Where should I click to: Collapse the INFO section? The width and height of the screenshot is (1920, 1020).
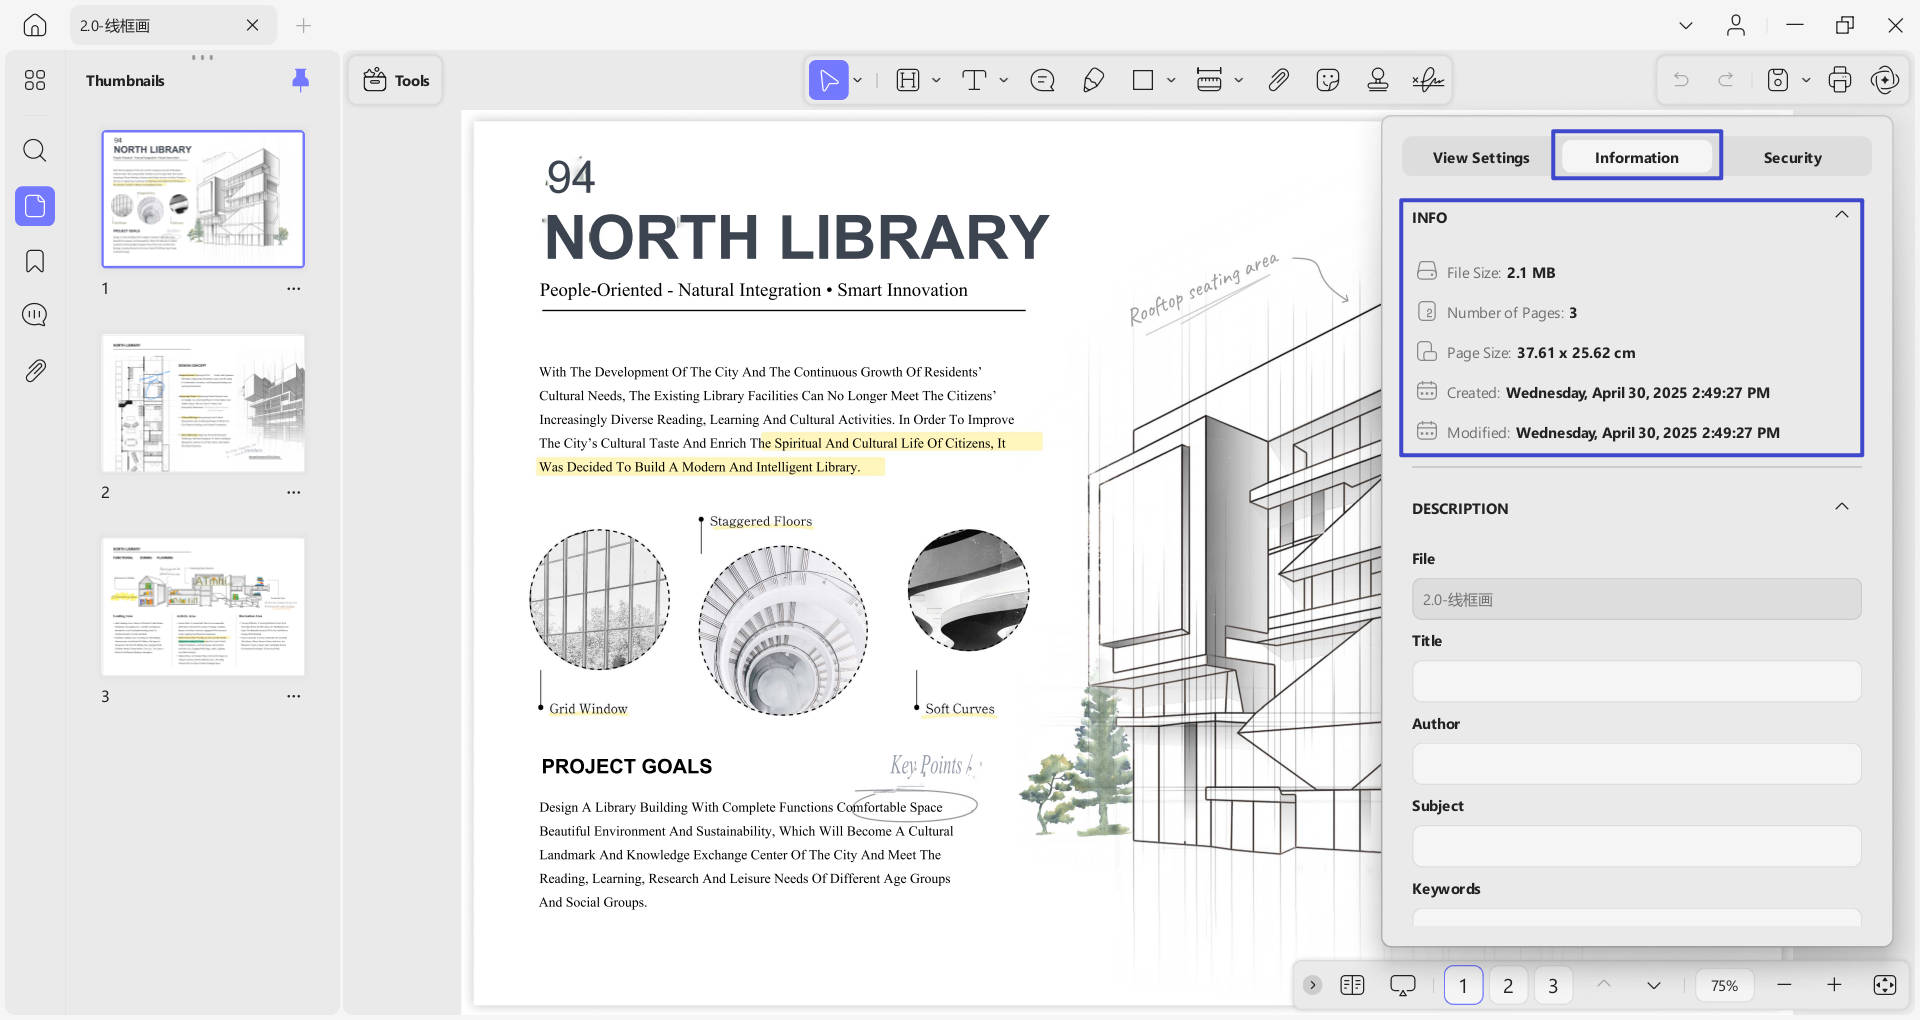[x=1841, y=215]
